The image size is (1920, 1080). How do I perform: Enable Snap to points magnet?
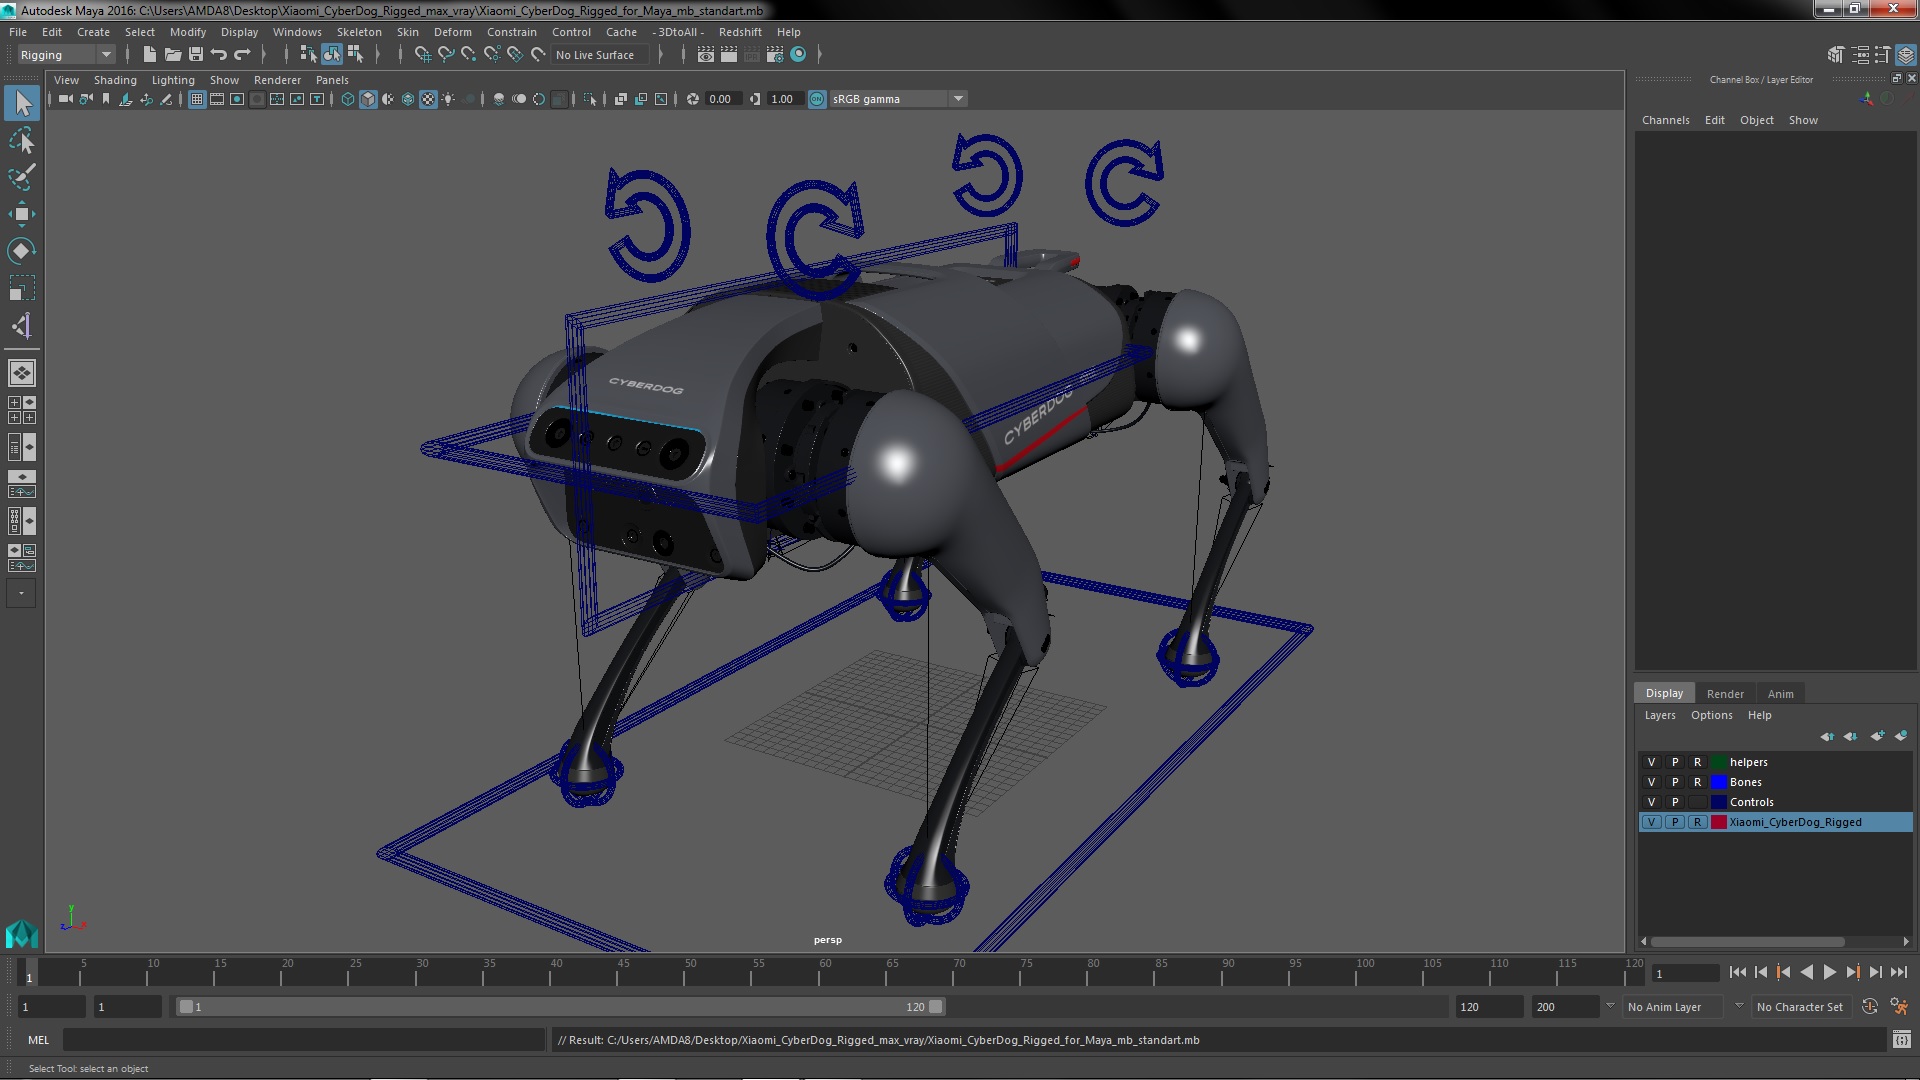point(469,55)
